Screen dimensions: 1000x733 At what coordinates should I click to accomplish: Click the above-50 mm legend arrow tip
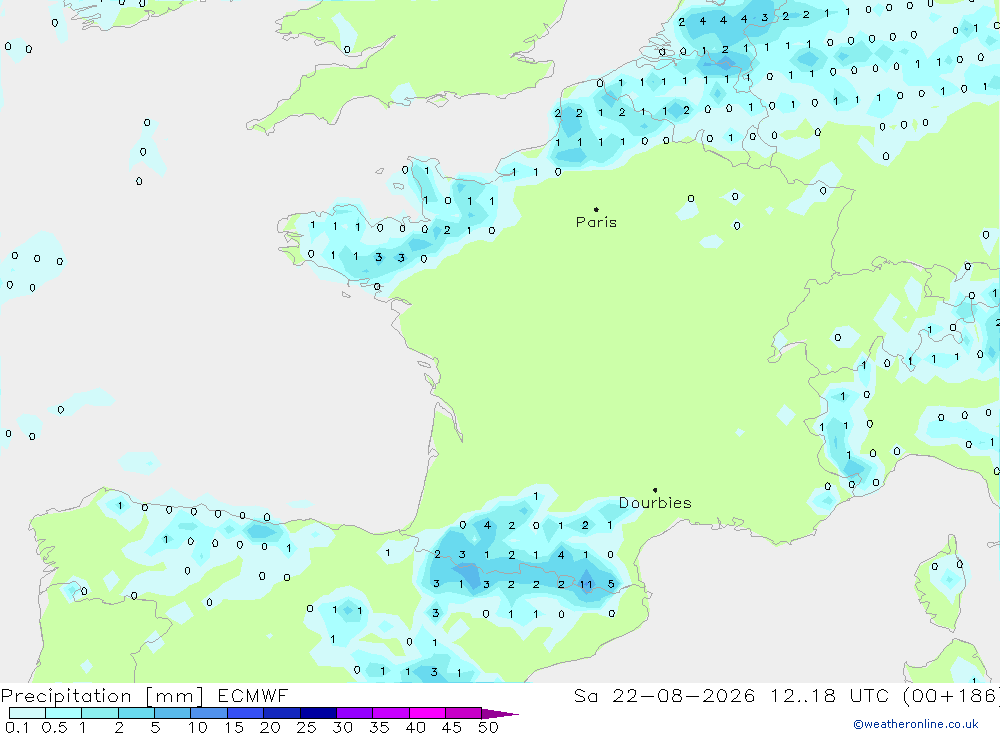click(501, 714)
